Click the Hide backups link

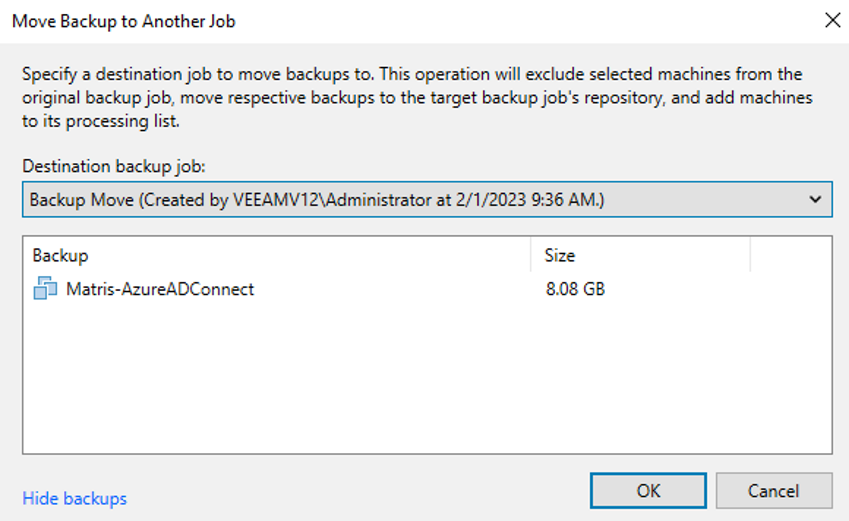click(74, 498)
